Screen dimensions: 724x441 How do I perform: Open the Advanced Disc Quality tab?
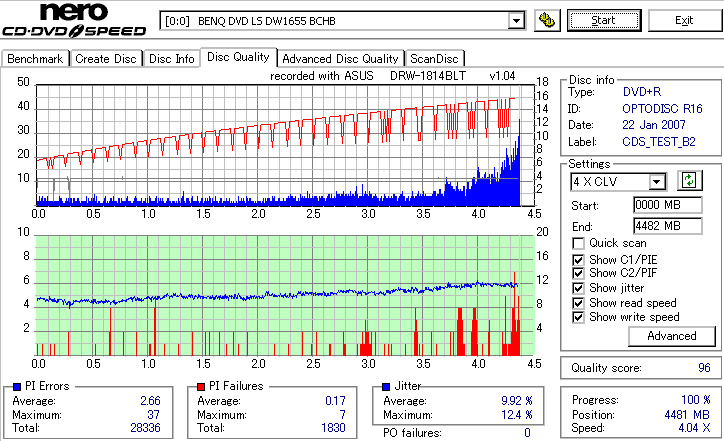[x=340, y=59]
